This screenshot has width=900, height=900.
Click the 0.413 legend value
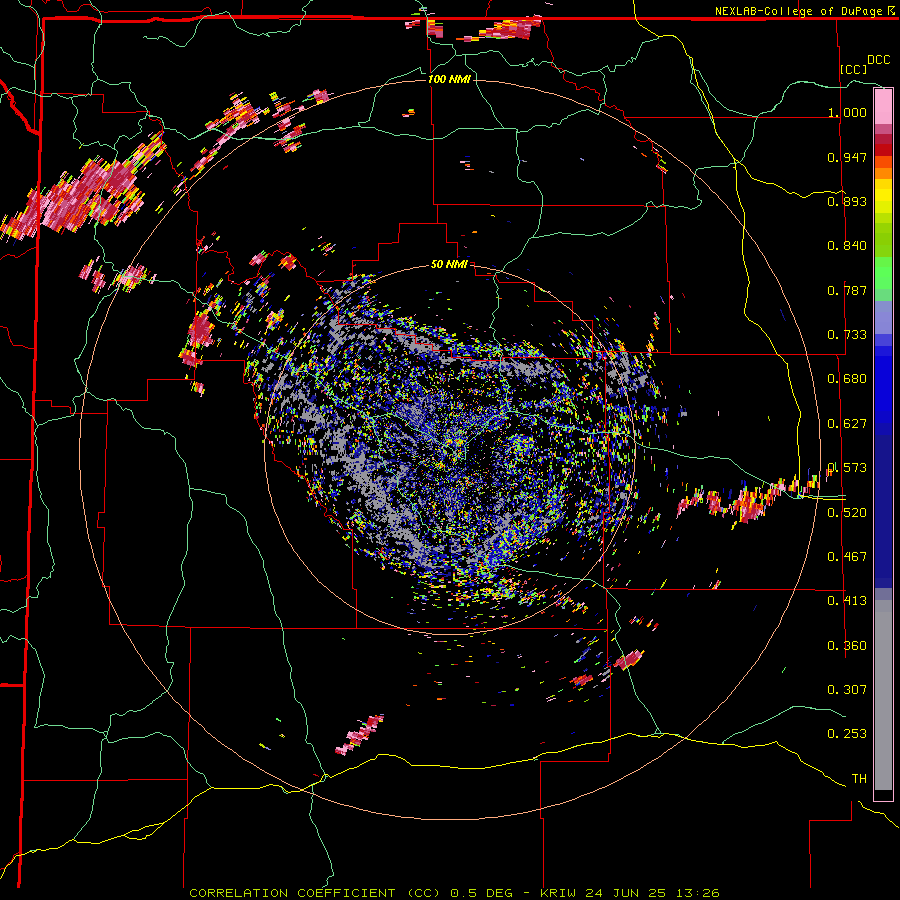tap(847, 600)
